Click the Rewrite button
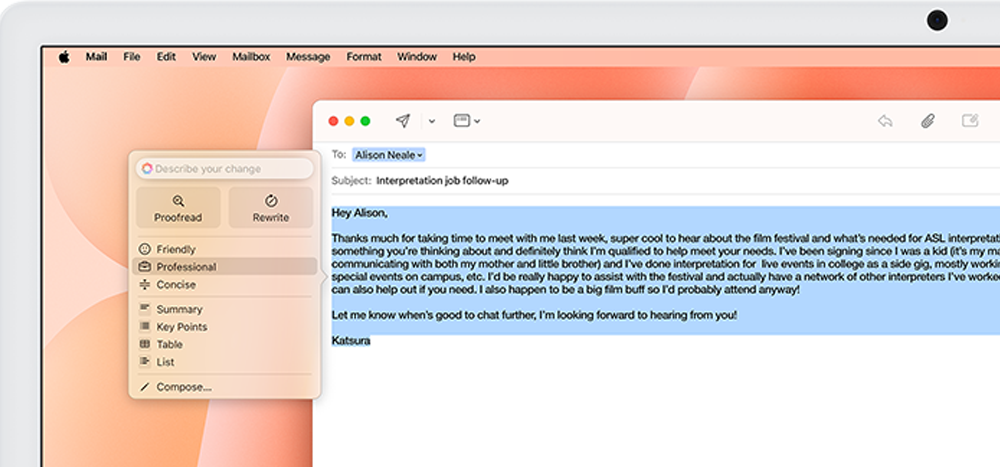 click(270, 208)
